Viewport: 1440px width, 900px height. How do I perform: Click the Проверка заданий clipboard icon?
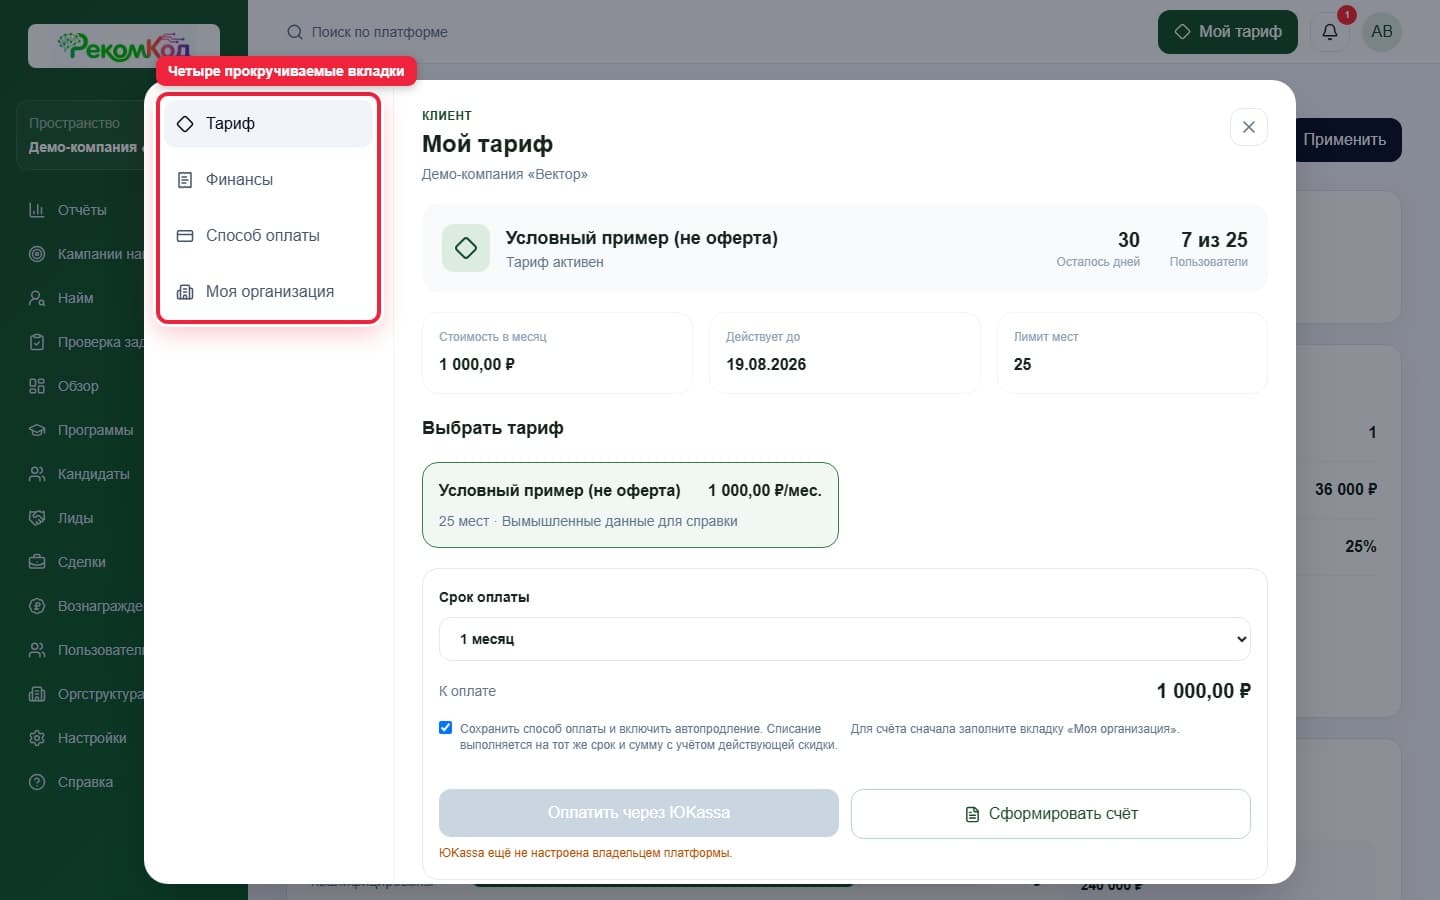[37, 342]
